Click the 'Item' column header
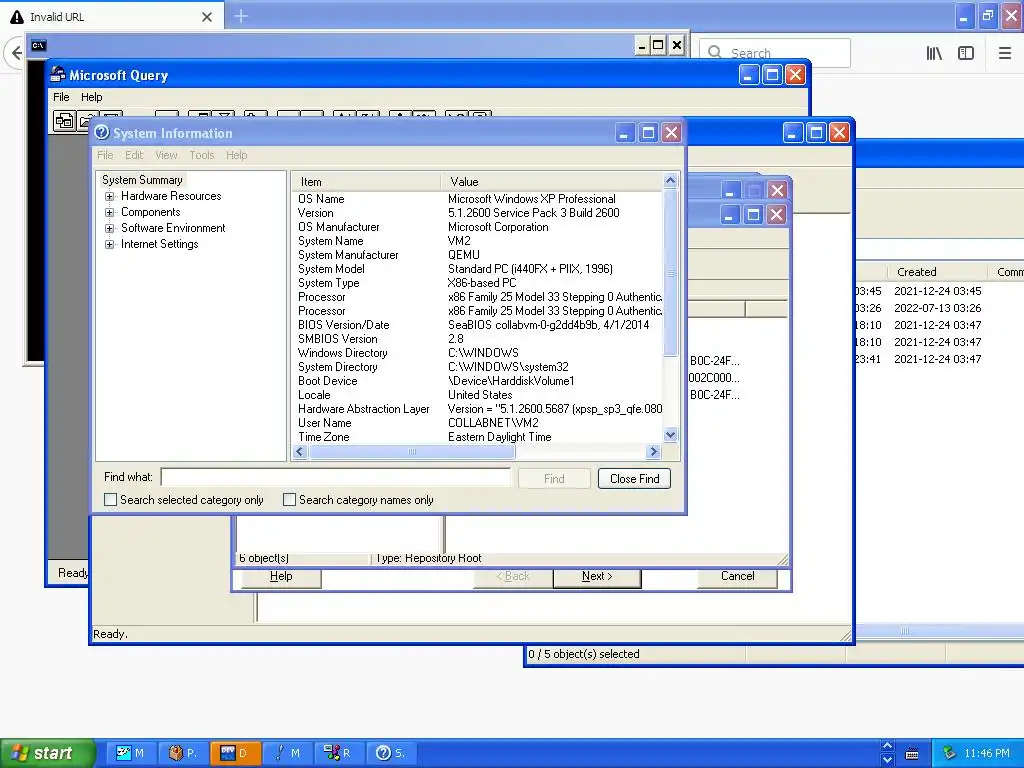The image size is (1024, 768). point(366,182)
